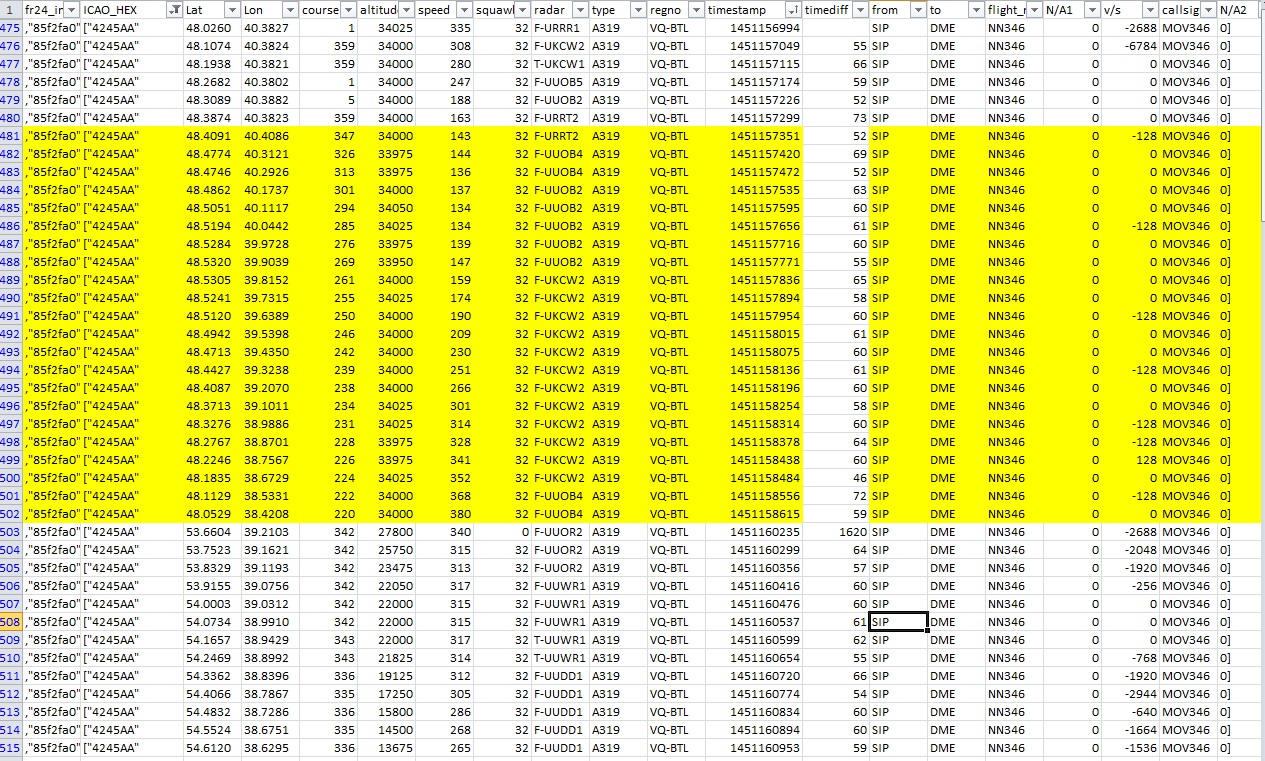The height and width of the screenshot is (761, 1265).
Task: Select the cell with timediff 1620
Action: point(836,532)
